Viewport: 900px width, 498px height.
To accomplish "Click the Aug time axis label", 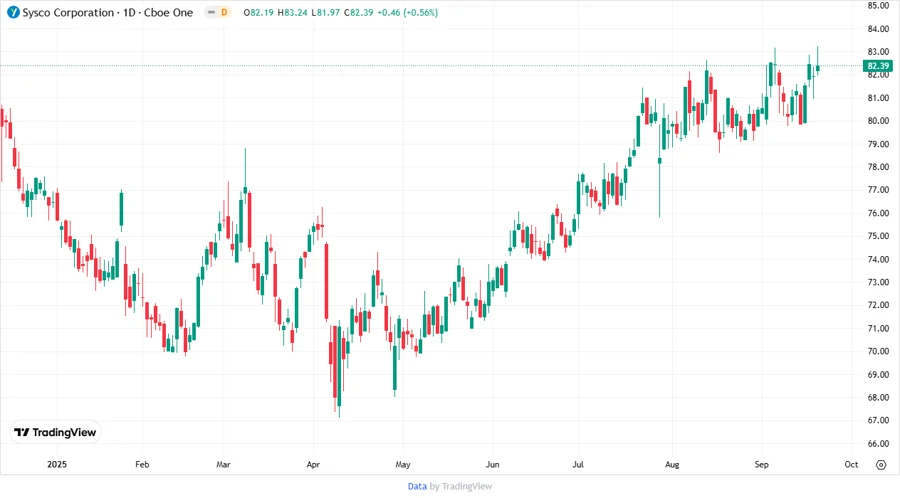I will click(672, 465).
